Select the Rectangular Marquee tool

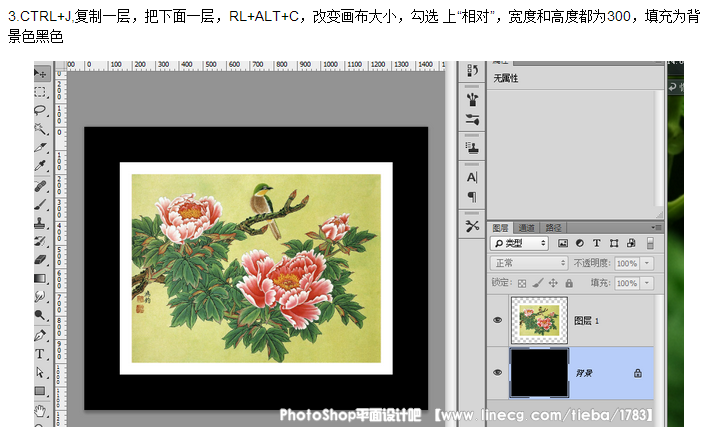pyautogui.click(x=41, y=92)
